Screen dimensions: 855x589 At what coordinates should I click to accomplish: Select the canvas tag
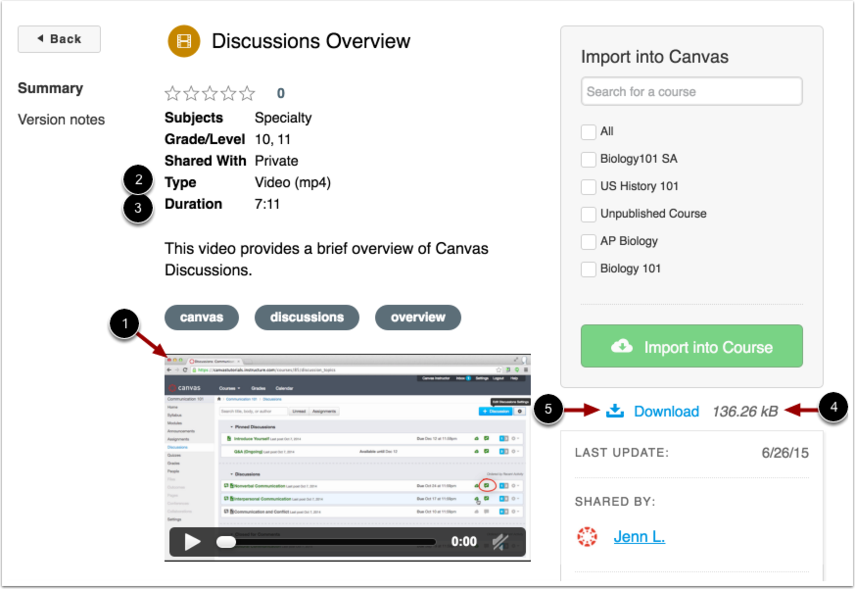point(202,317)
